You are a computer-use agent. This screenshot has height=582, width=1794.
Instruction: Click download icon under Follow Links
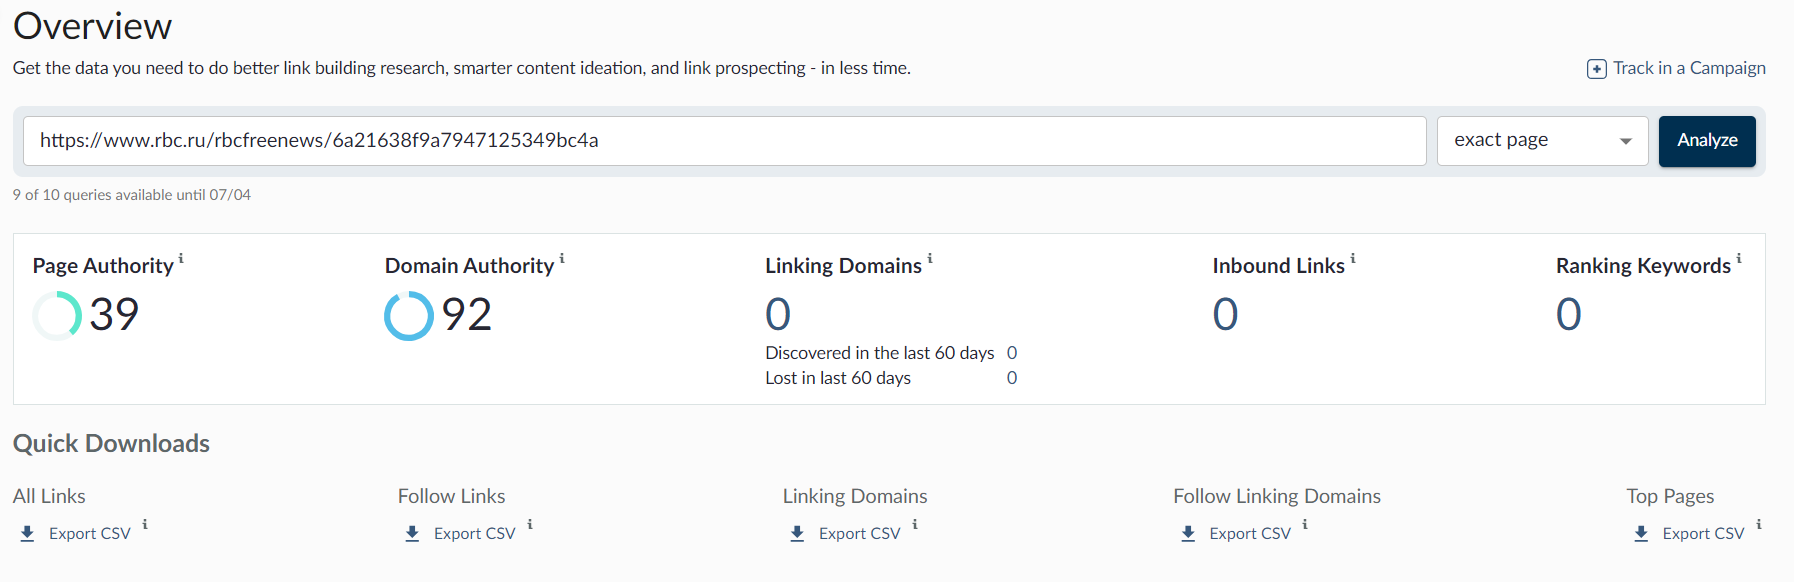click(413, 534)
